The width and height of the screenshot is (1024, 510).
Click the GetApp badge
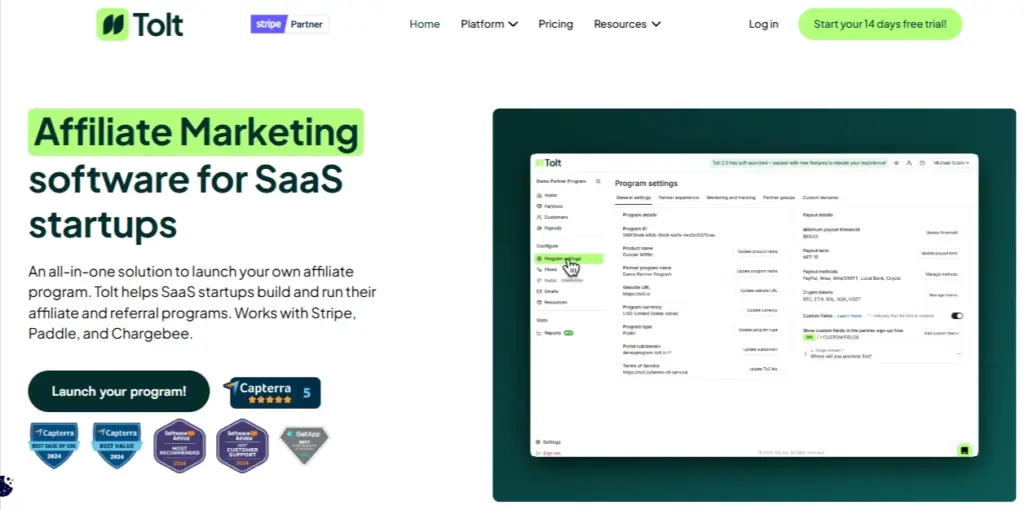pos(303,445)
